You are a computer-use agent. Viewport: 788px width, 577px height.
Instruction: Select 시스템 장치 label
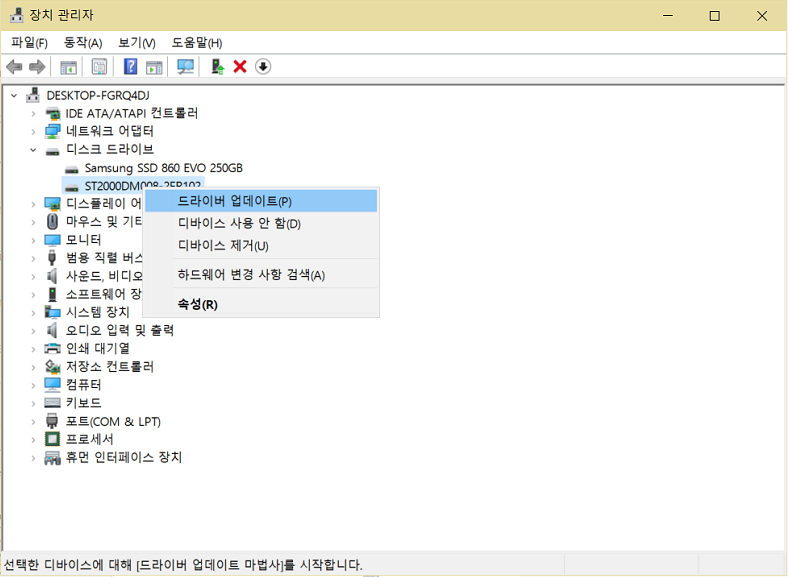tap(98, 312)
